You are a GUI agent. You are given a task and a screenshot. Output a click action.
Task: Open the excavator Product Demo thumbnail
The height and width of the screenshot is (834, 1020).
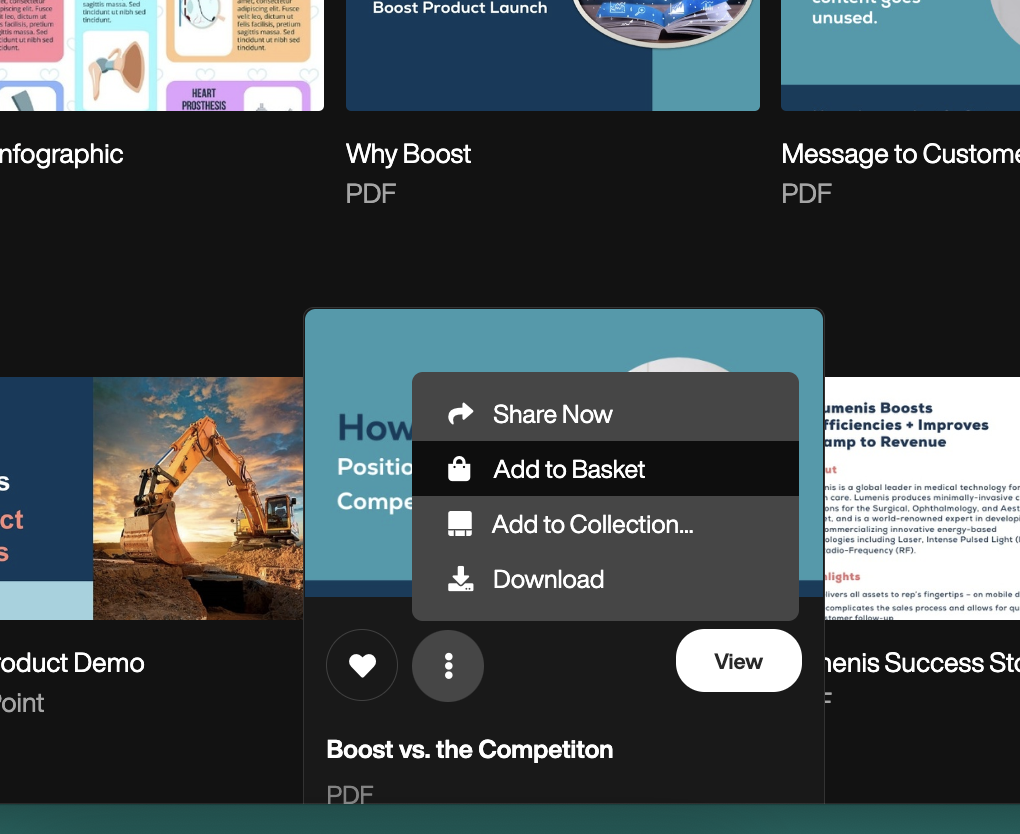pyautogui.click(x=150, y=498)
